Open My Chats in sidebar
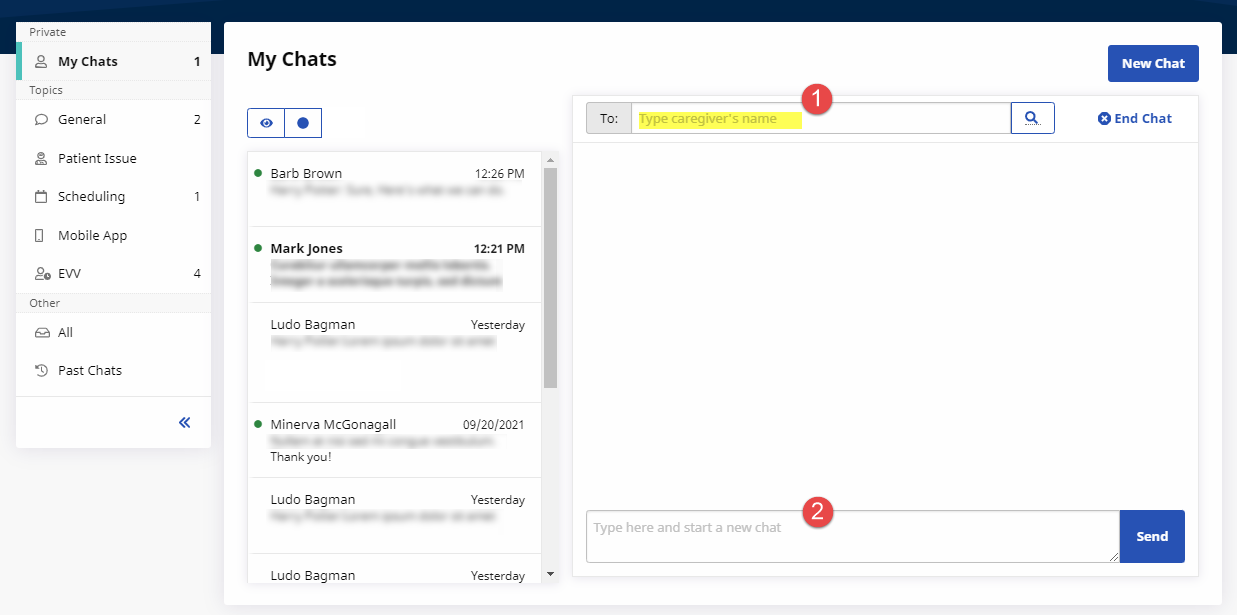1237x615 pixels. tap(88, 61)
